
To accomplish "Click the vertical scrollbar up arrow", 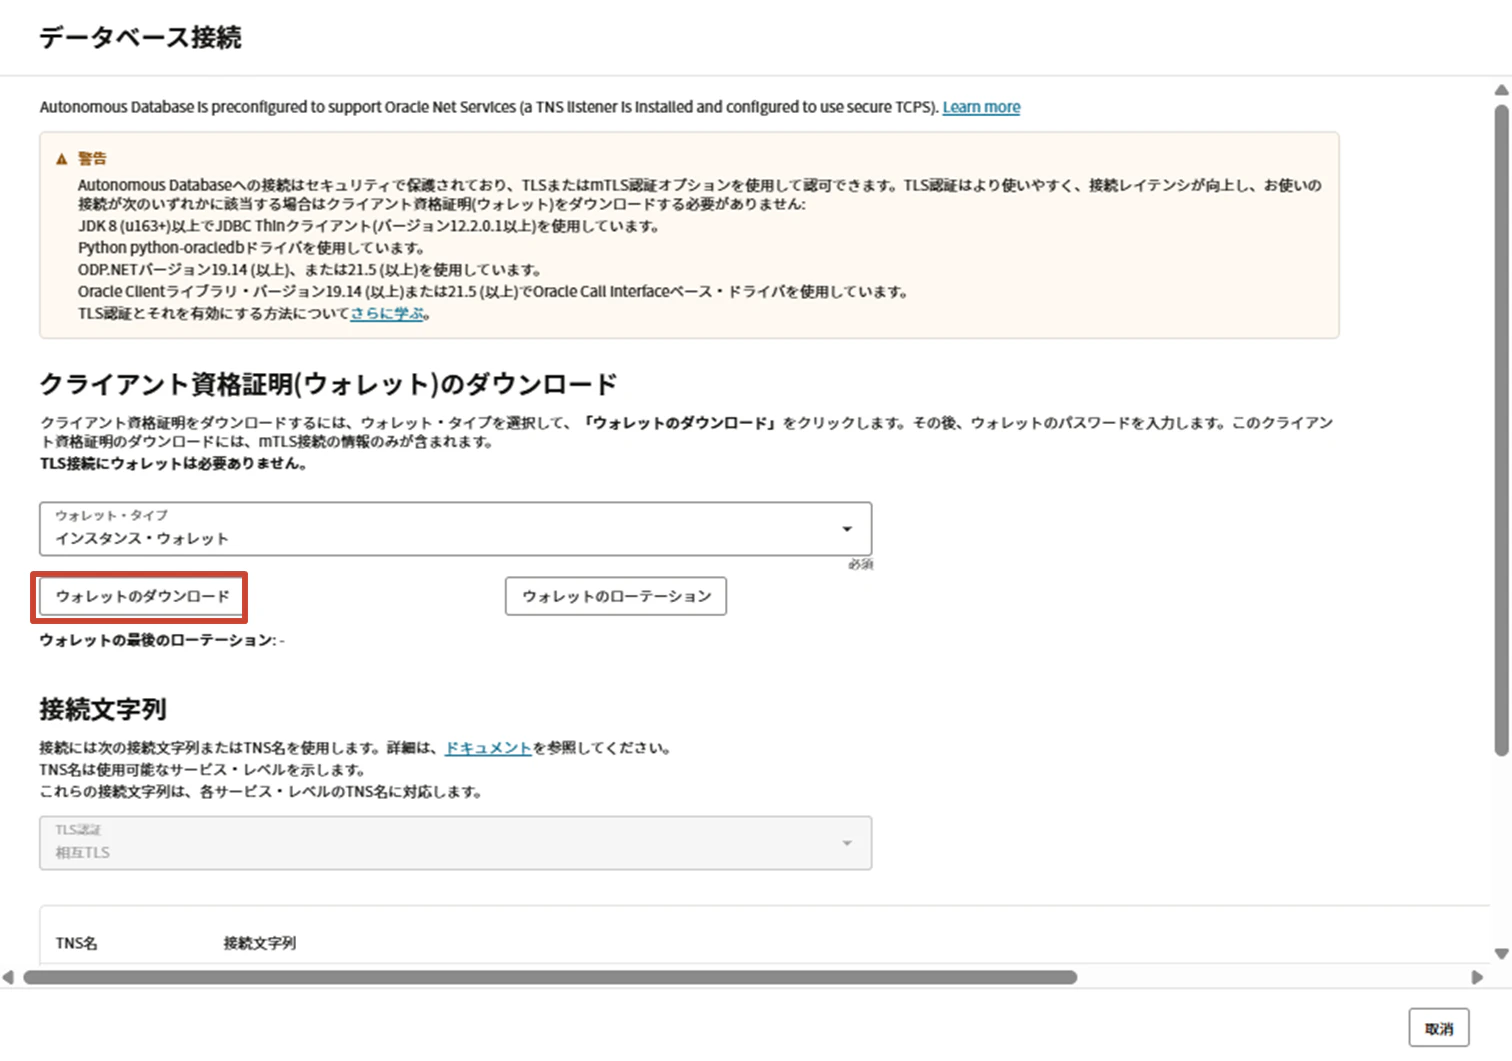I will point(1501,91).
